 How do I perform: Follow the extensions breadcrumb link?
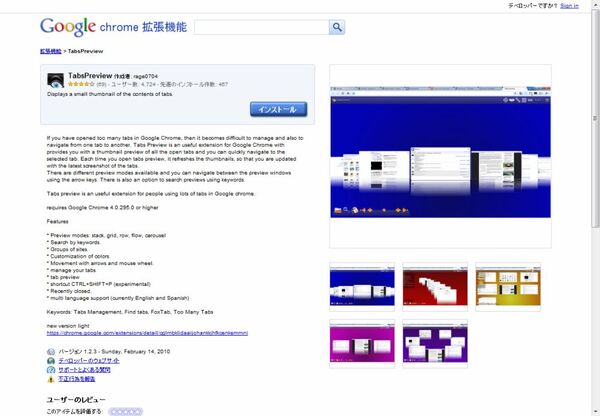(x=51, y=51)
